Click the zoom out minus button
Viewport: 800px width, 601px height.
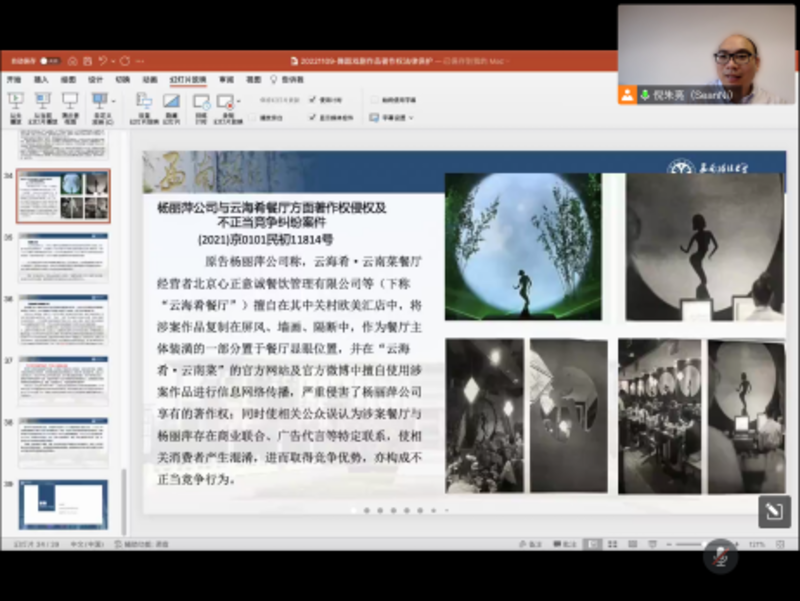coord(669,544)
